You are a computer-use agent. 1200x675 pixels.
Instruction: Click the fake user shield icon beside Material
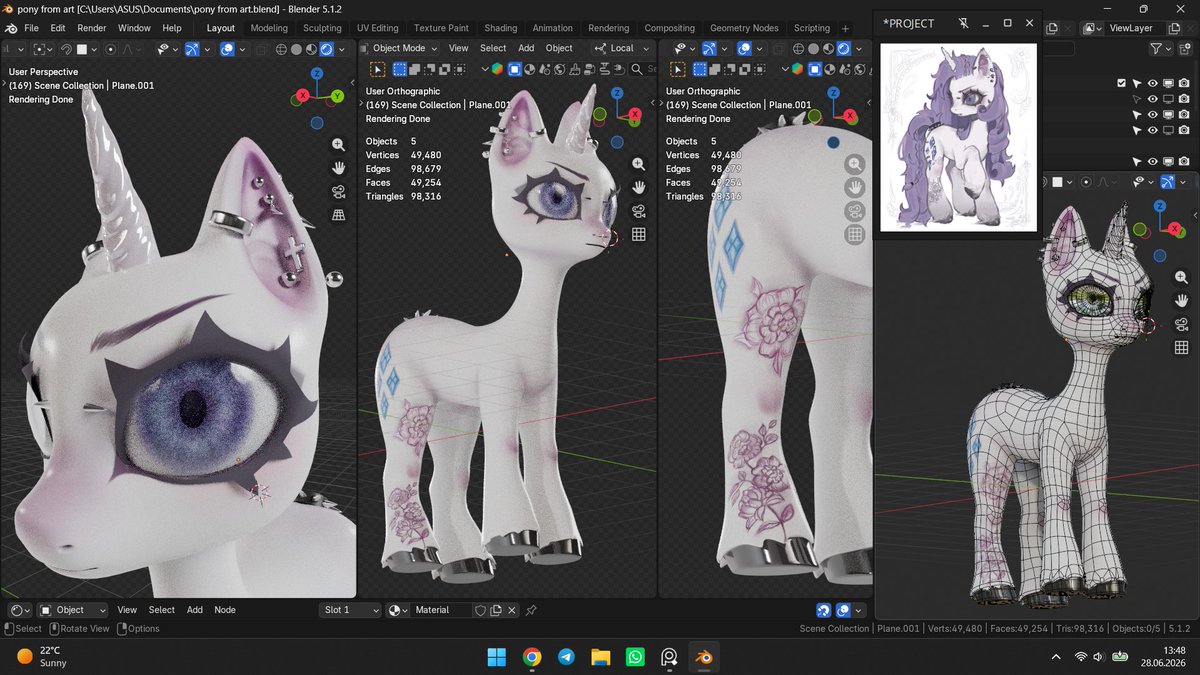point(480,610)
